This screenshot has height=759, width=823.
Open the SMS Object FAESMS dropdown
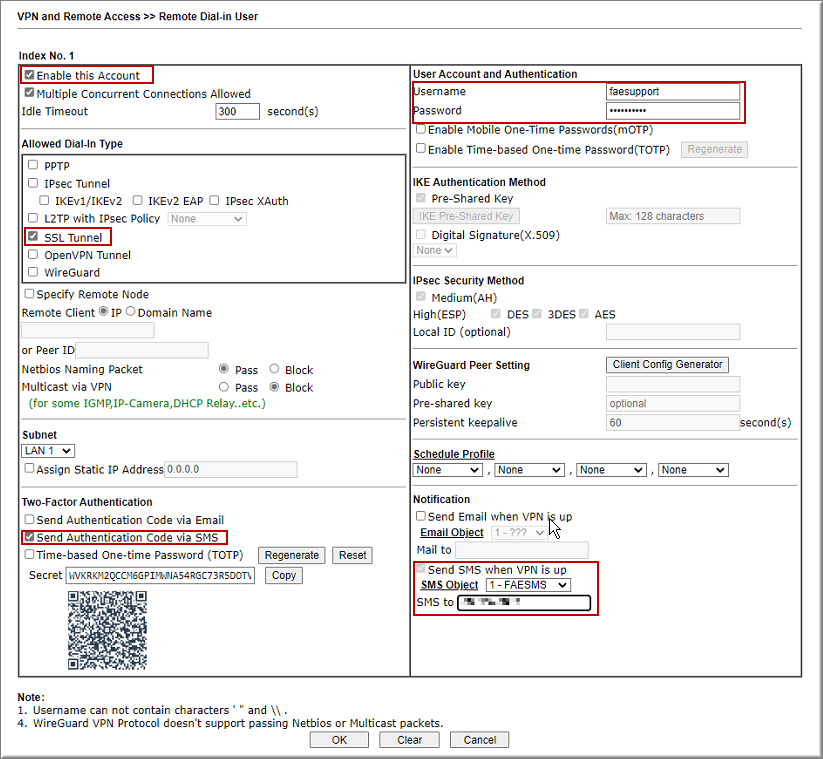point(529,585)
